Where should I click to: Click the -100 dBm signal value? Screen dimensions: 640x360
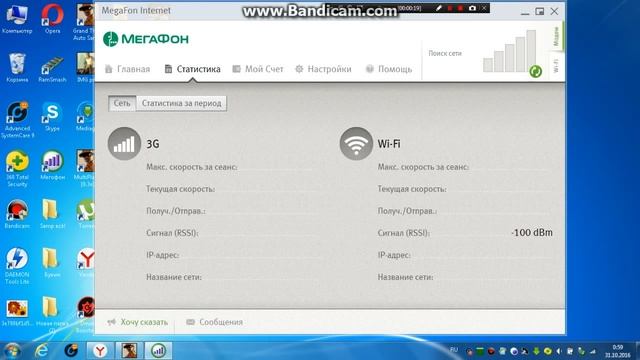(532, 233)
